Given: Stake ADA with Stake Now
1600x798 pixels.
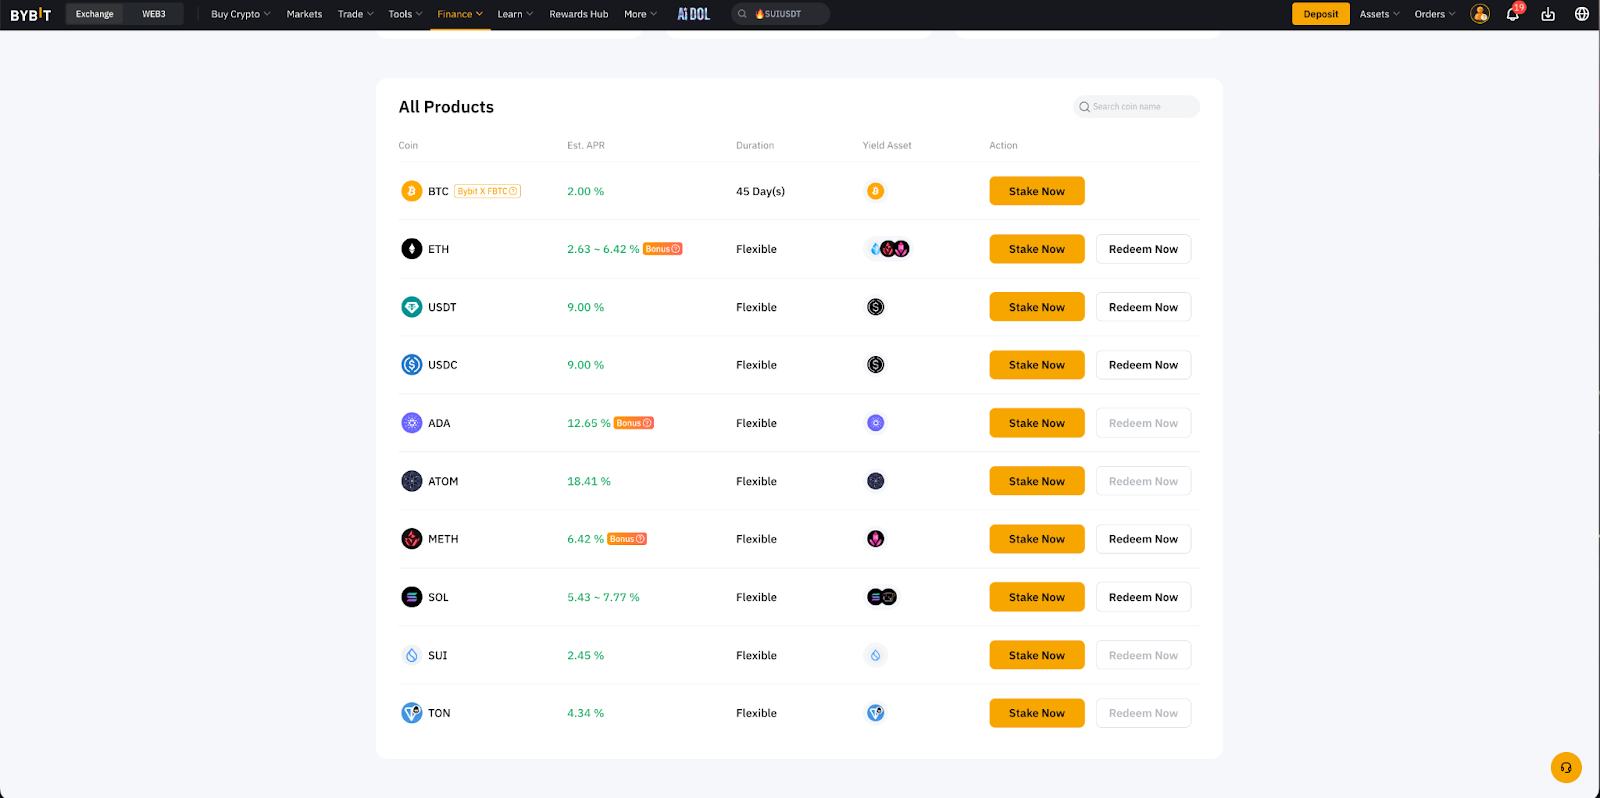Looking at the screenshot, I should pyautogui.click(x=1037, y=423).
